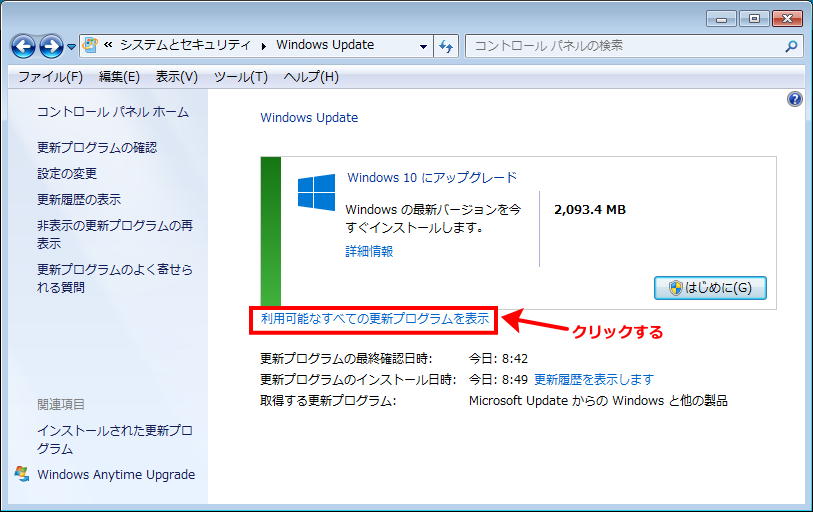The height and width of the screenshot is (512, 813).
Task: Click Windows 10 にアップグレード heading
Action: pos(432,177)
